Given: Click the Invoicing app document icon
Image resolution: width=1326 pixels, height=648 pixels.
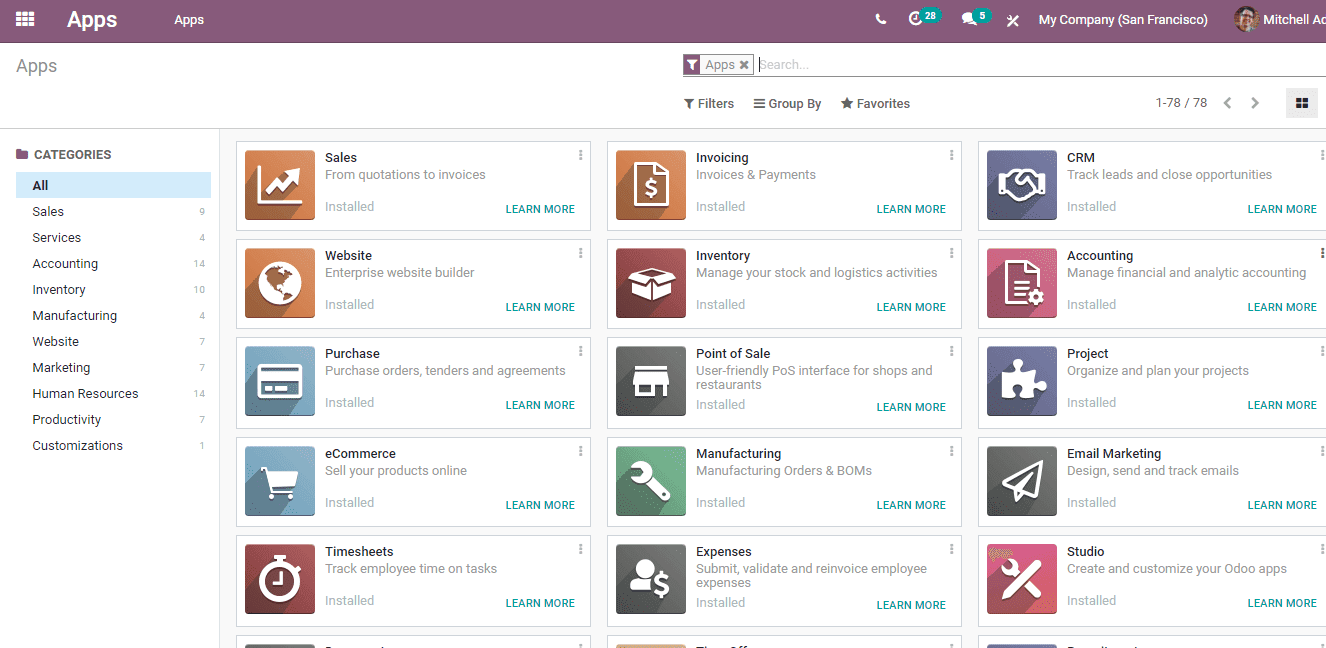Looking at the screenshot, I should (651, 185).
